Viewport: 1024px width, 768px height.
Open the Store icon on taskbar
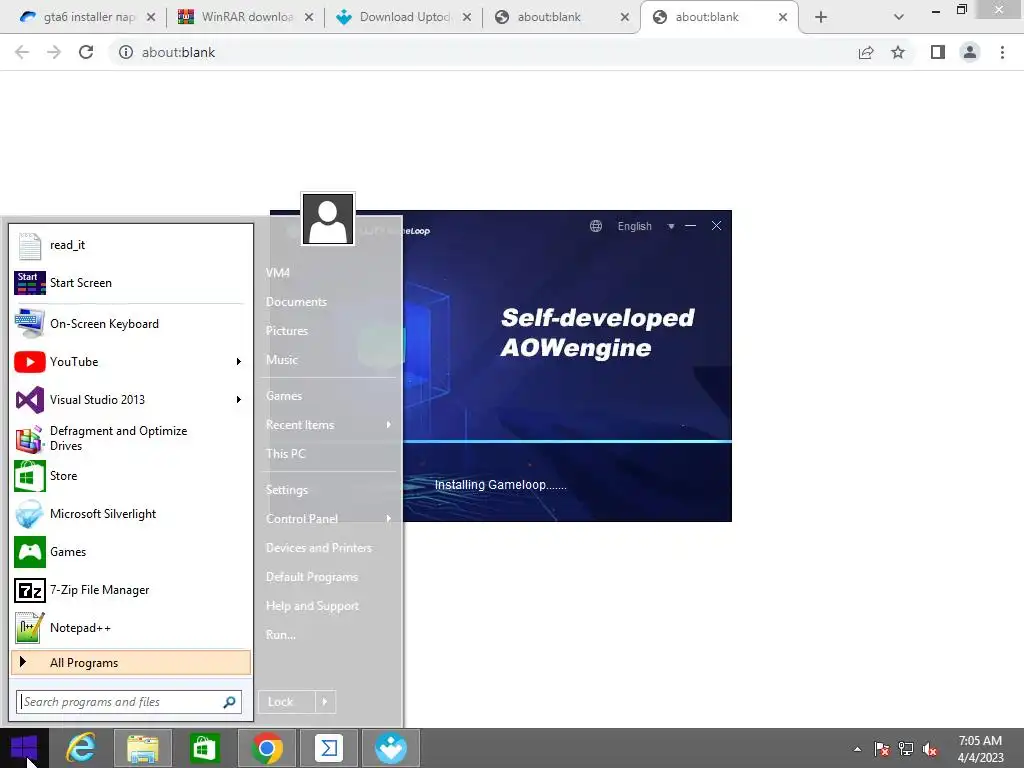[204, 748]
